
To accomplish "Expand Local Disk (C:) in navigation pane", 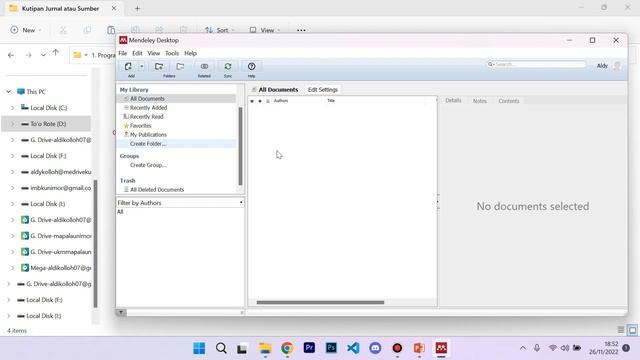I will pyautogui.click(x=12, y=108).
